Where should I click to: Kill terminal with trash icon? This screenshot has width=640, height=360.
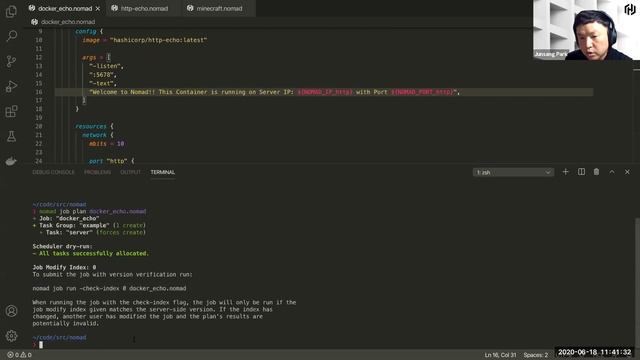pyautogui.click(x=596, y=172)
